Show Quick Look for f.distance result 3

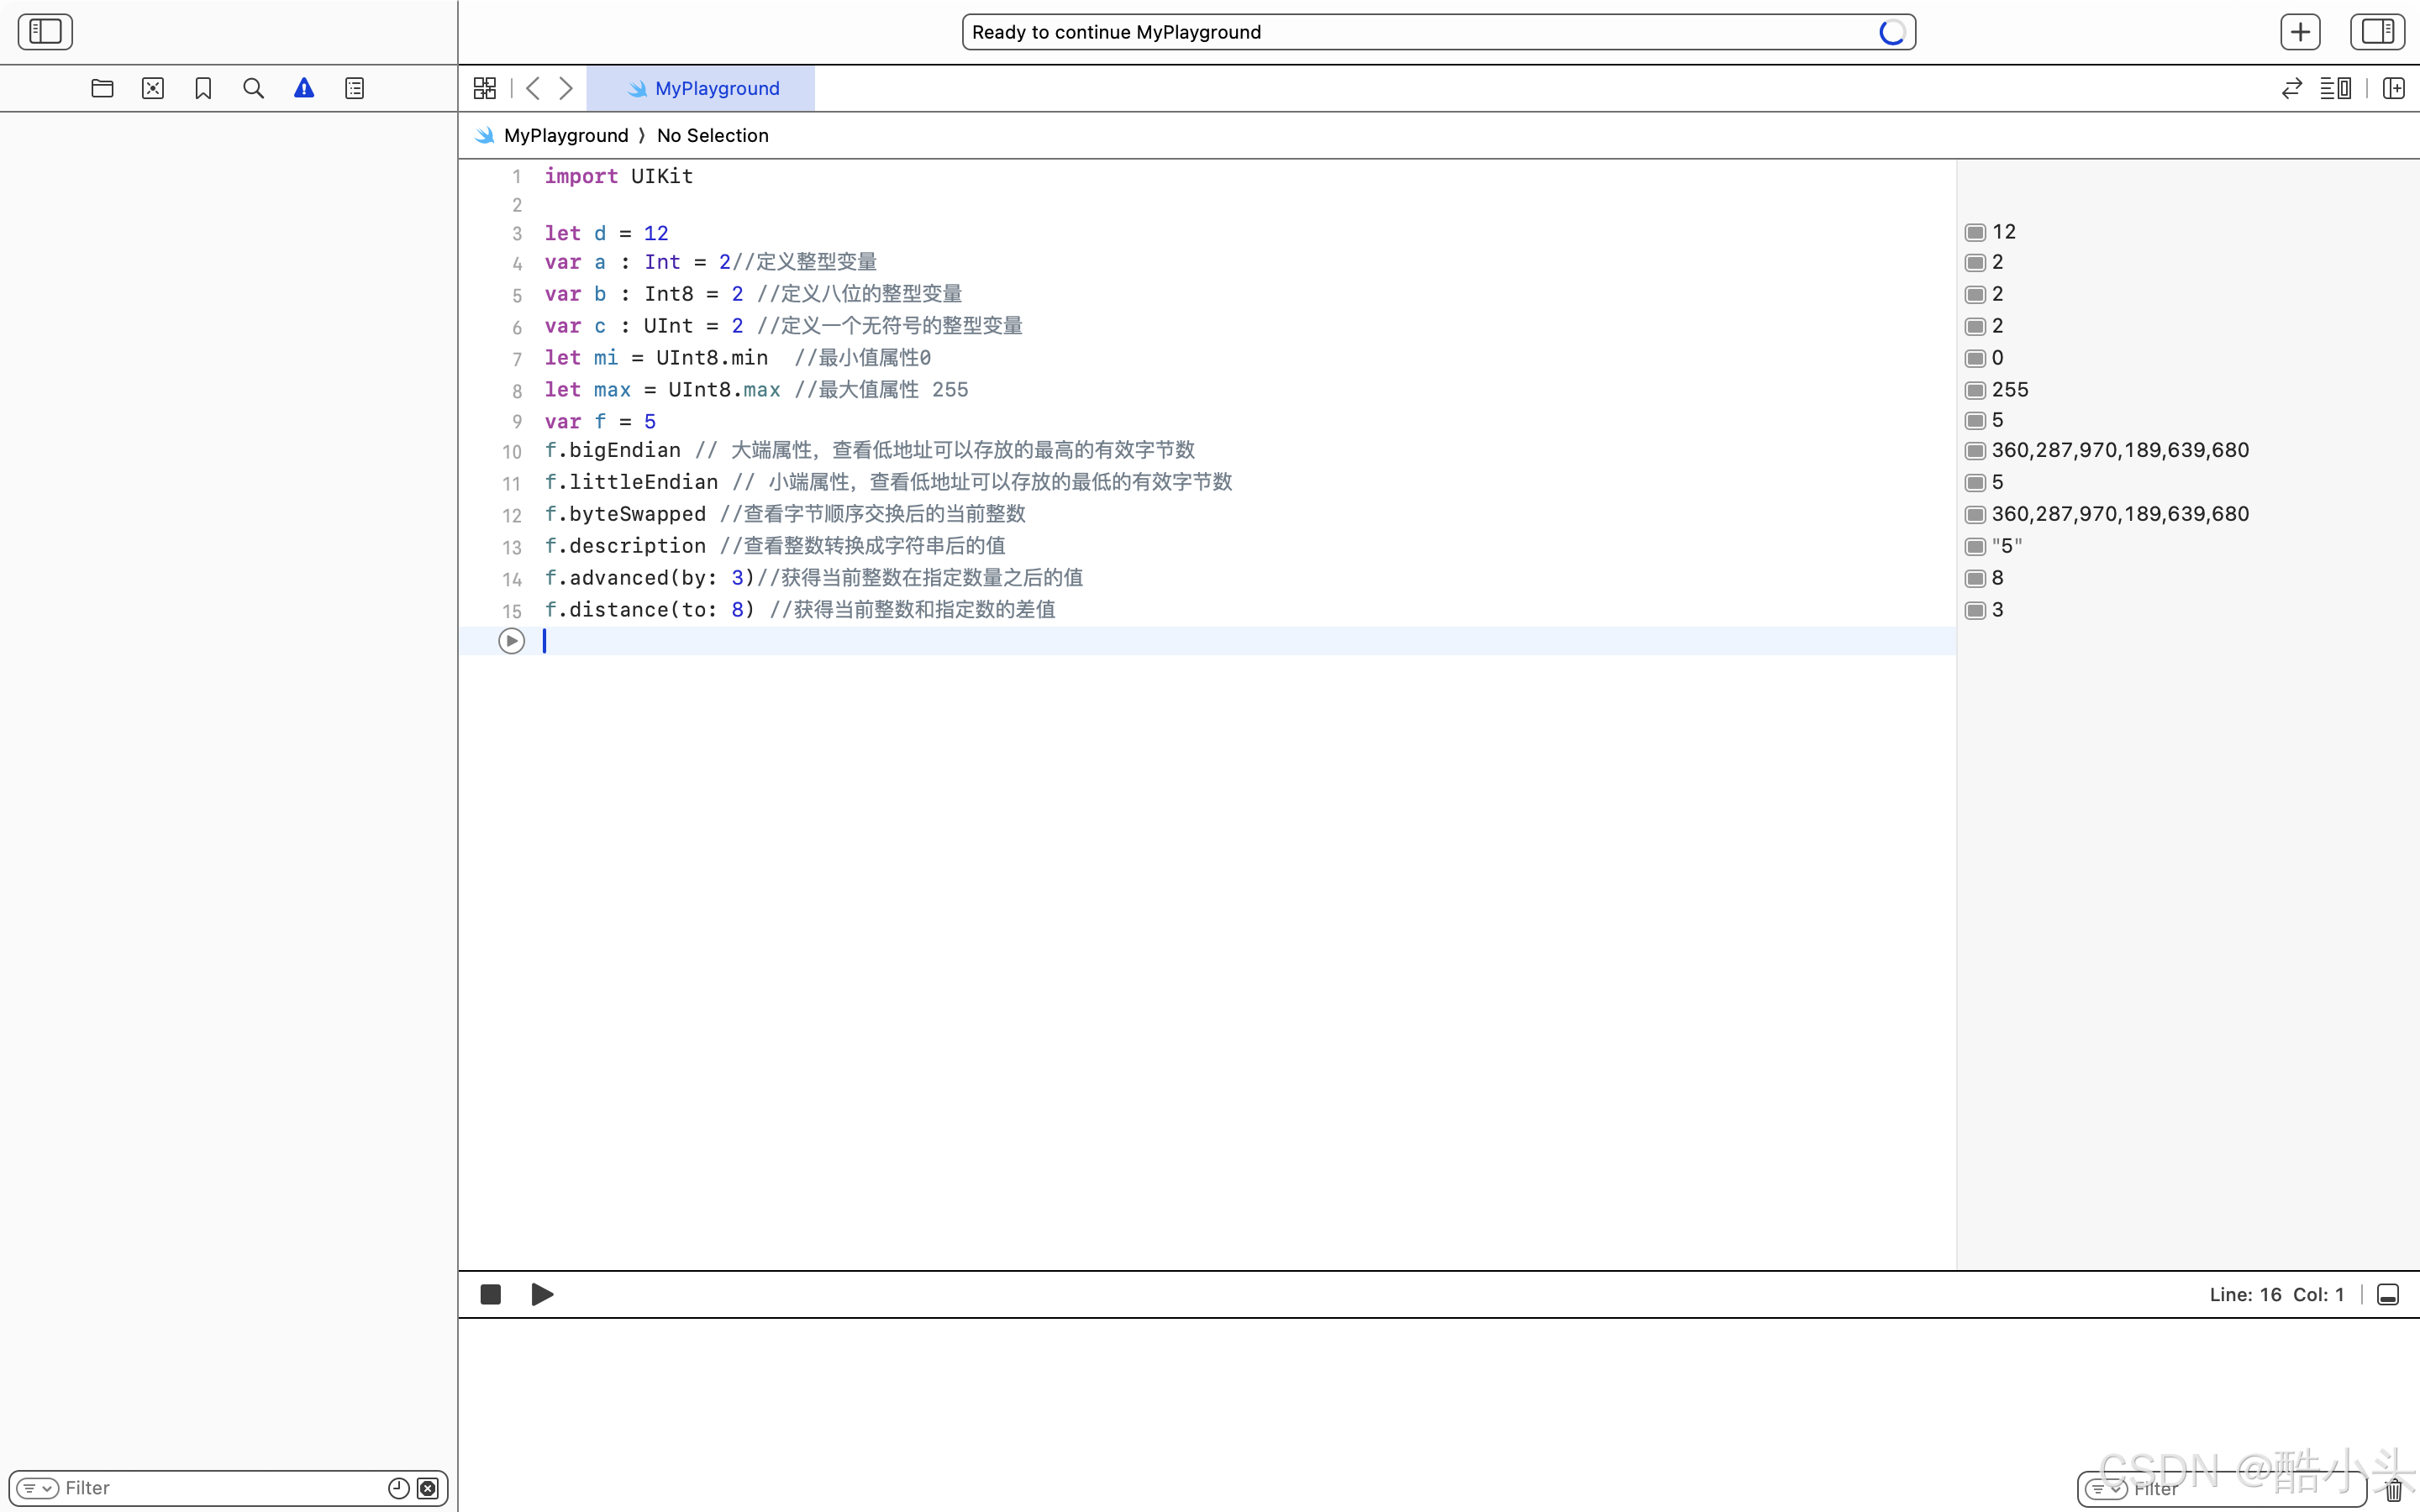(x=1975, y=610)
